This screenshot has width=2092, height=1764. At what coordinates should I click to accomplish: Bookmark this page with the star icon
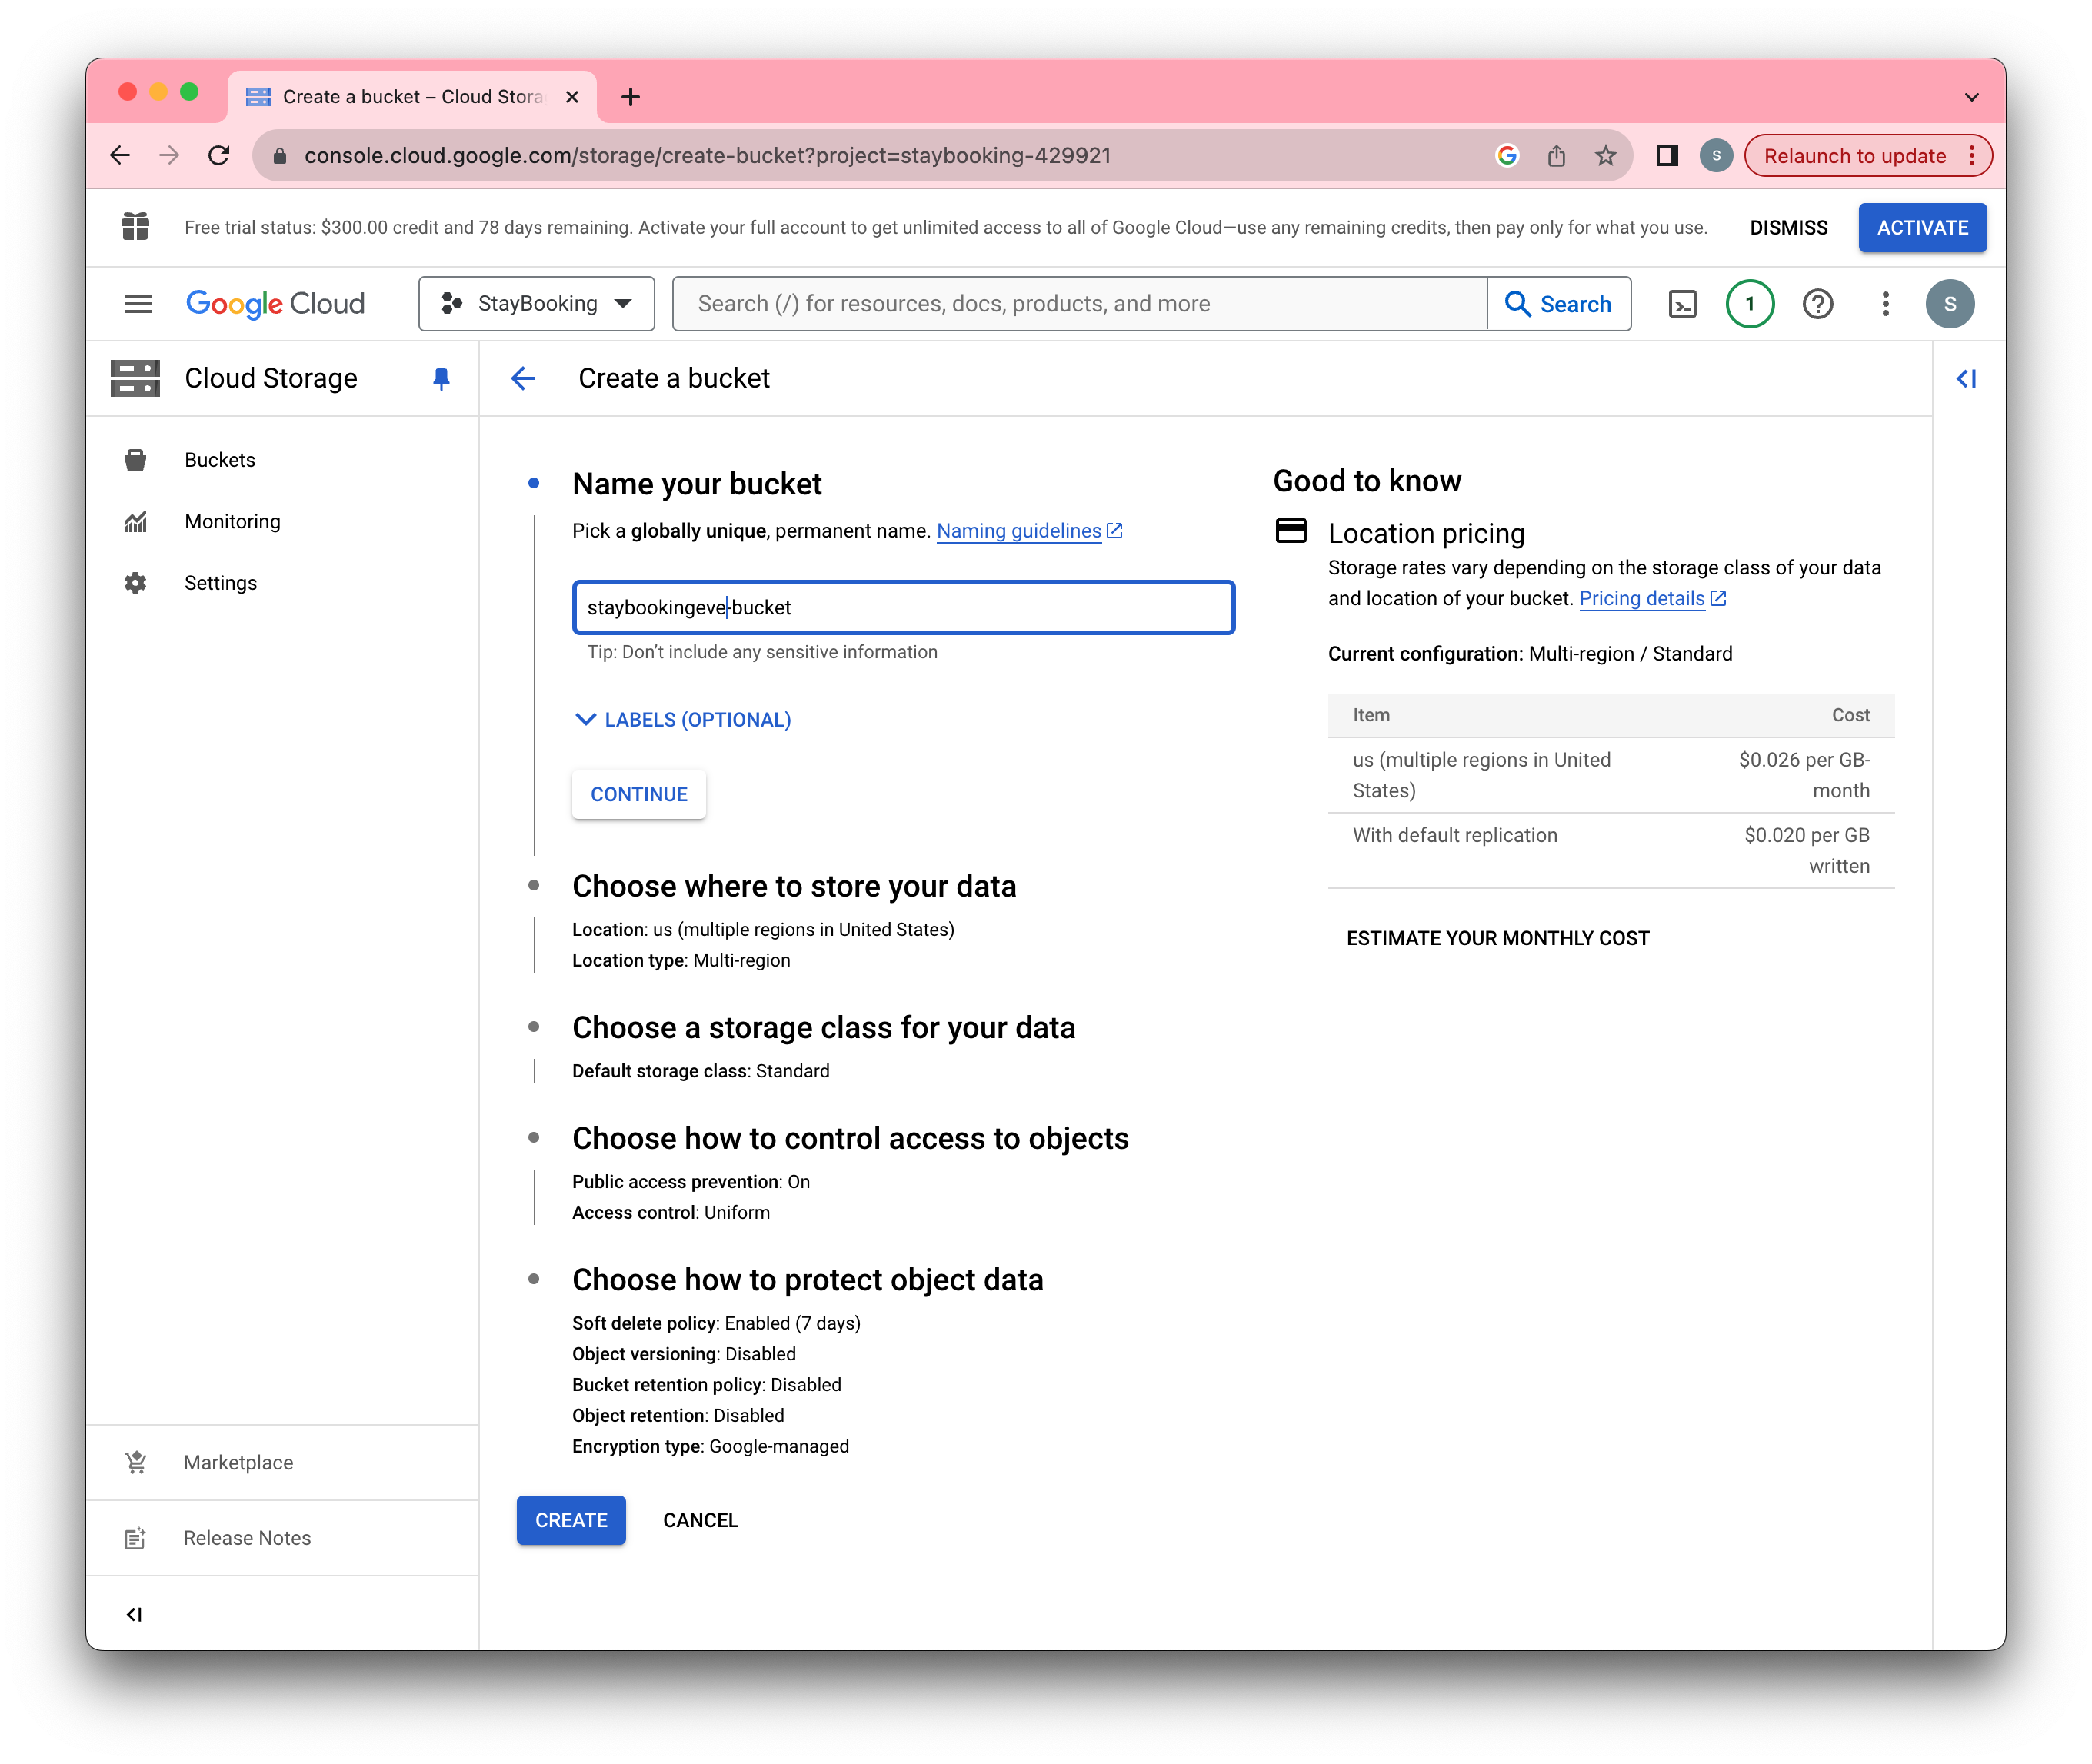(1605, 156)
